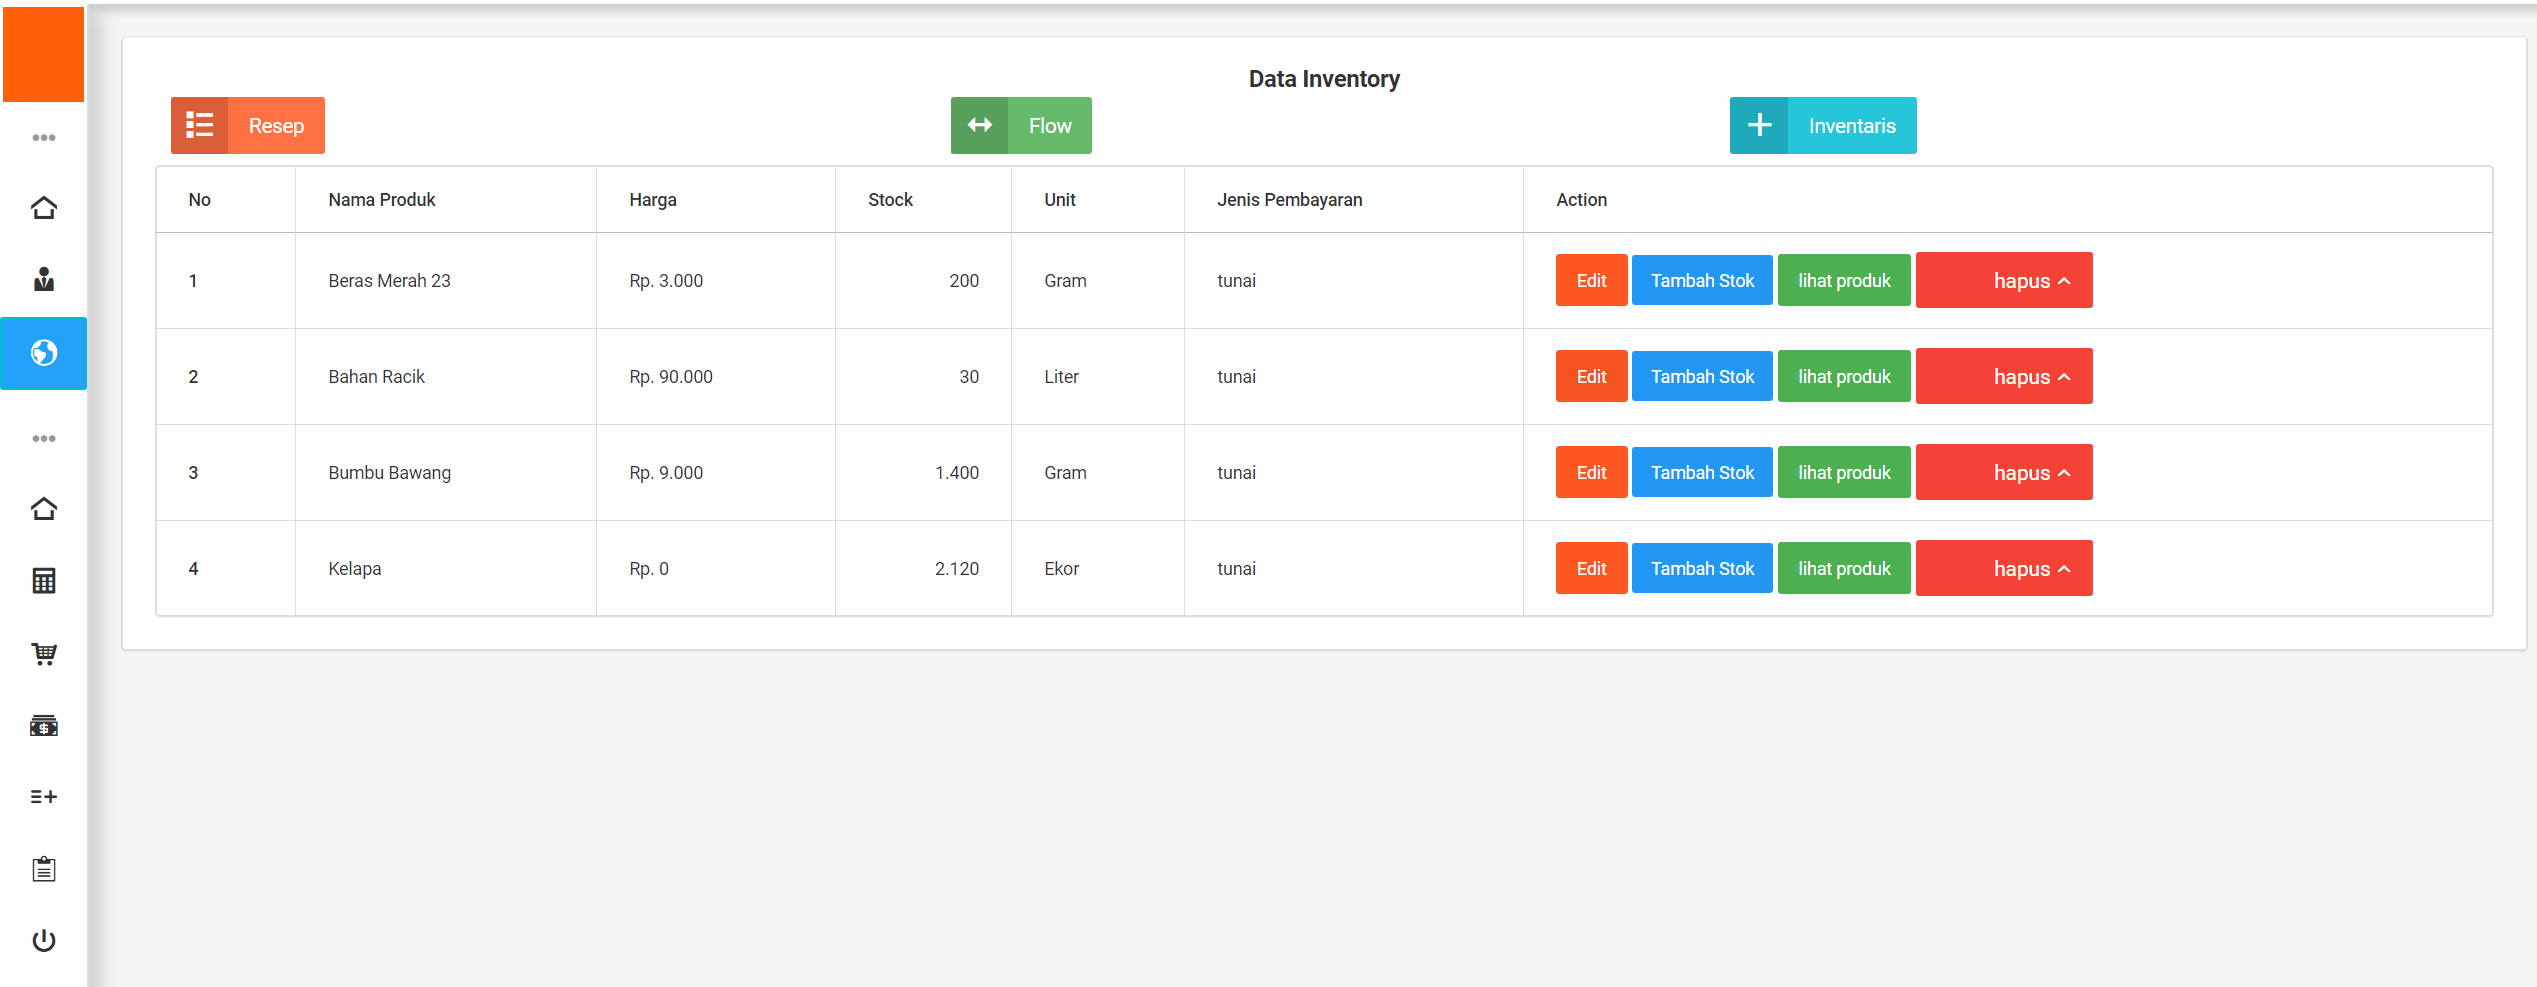Image resolution: width=2537 pixels, height=987 pixels.
Task: Select the Kelapa product name
Action: [354, 569]
